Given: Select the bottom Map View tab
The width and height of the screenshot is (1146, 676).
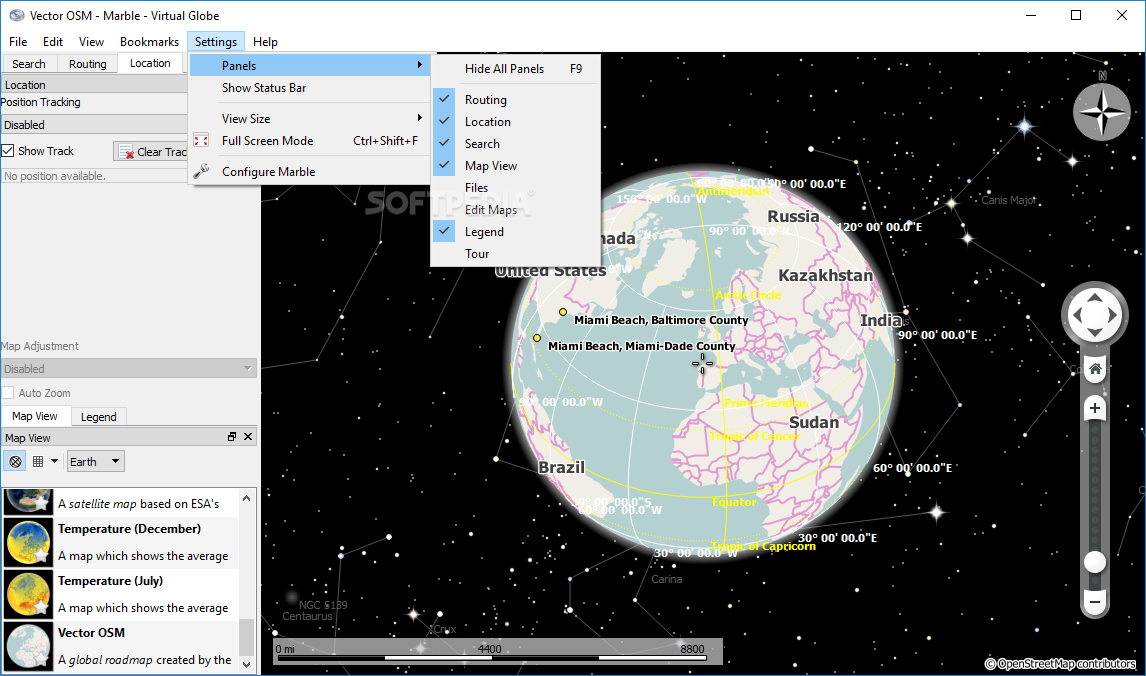Looking at the screenshot, I should point(34,416).
